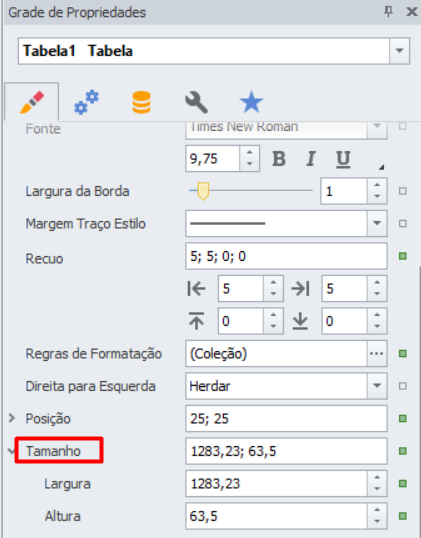Click the Largura da Borda value field
421x538 pixels.
coord(344,191)
